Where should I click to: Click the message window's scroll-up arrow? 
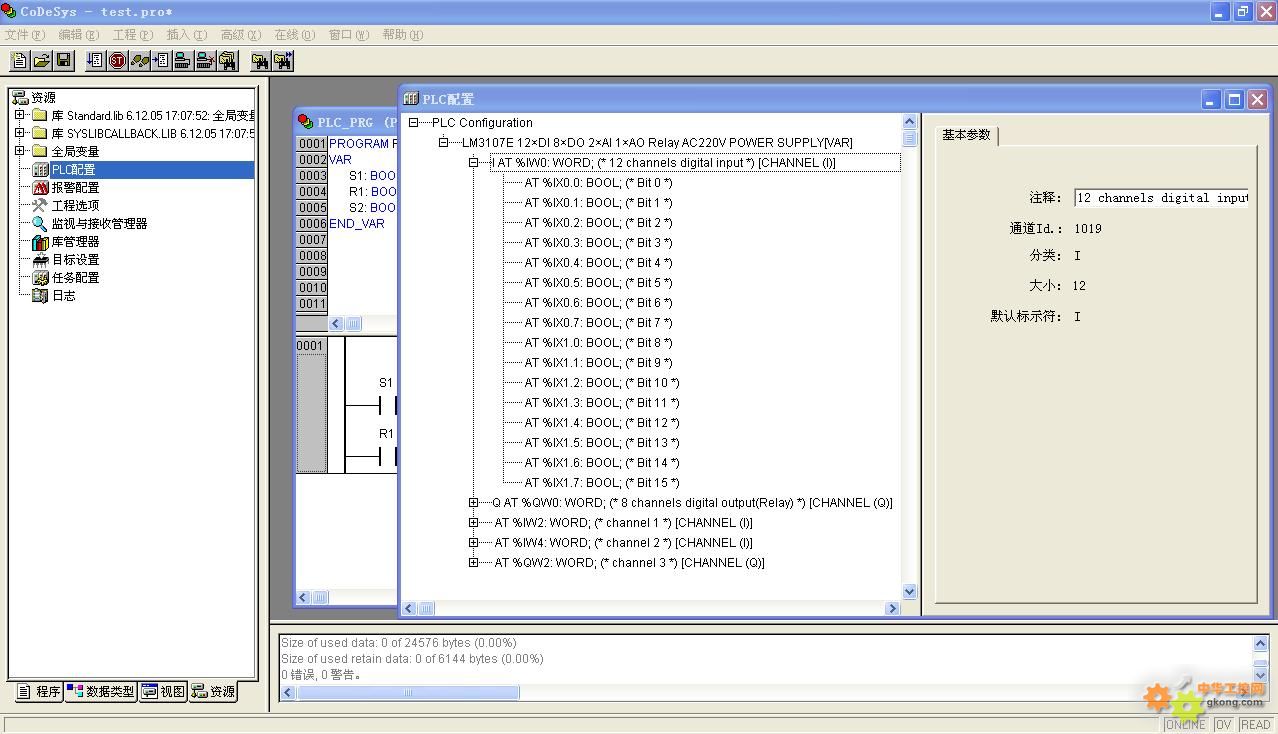click(1260, 643)
